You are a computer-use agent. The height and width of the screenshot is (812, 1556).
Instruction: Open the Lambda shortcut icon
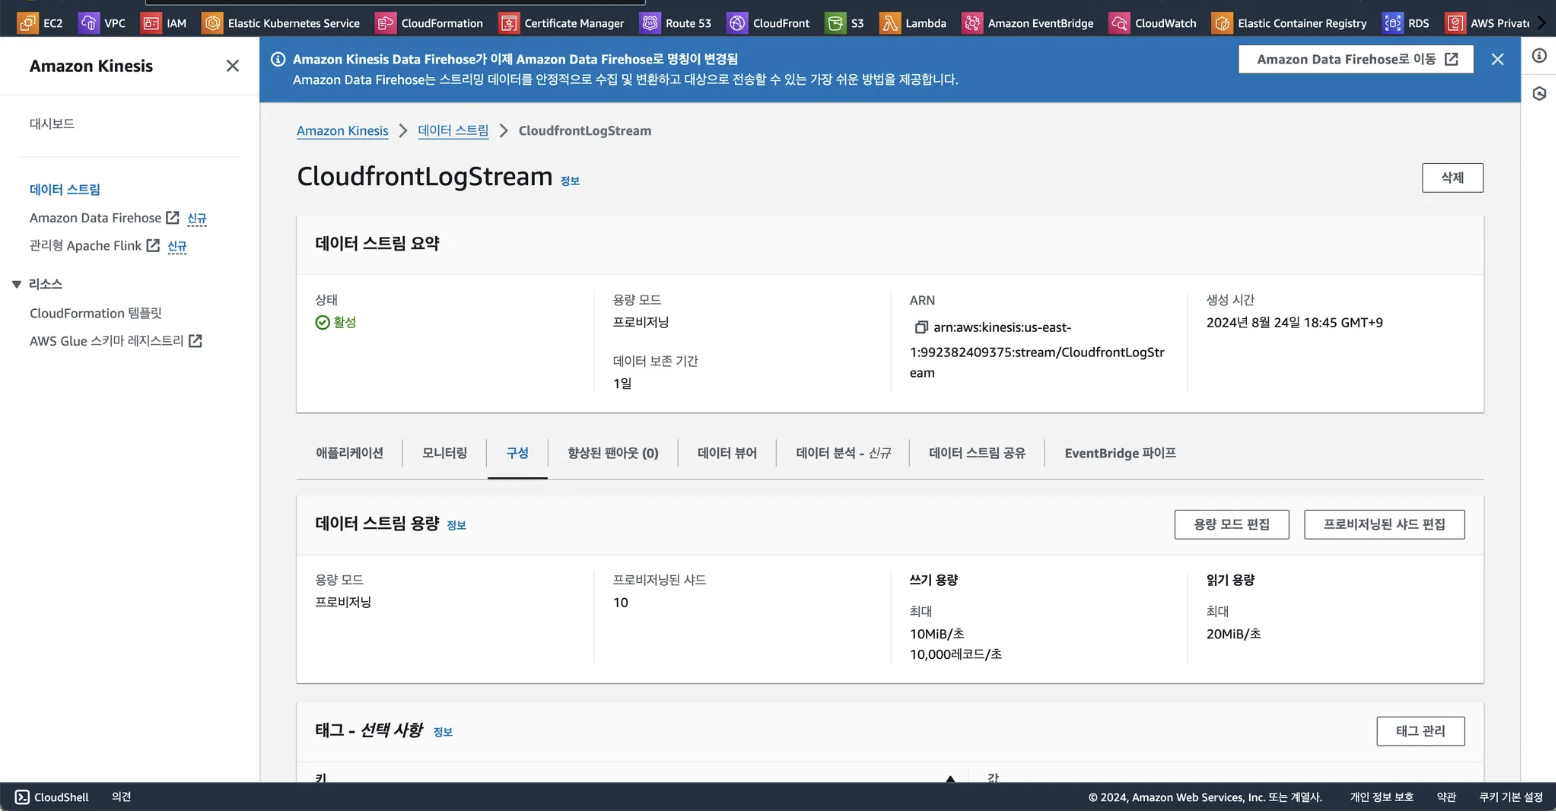pyautogui.click(x=890, y=22)
